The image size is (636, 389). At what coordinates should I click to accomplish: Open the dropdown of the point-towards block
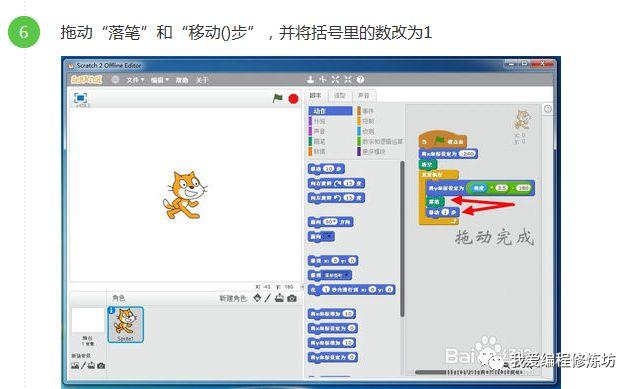pyautogui.click(x=328, y=236)
